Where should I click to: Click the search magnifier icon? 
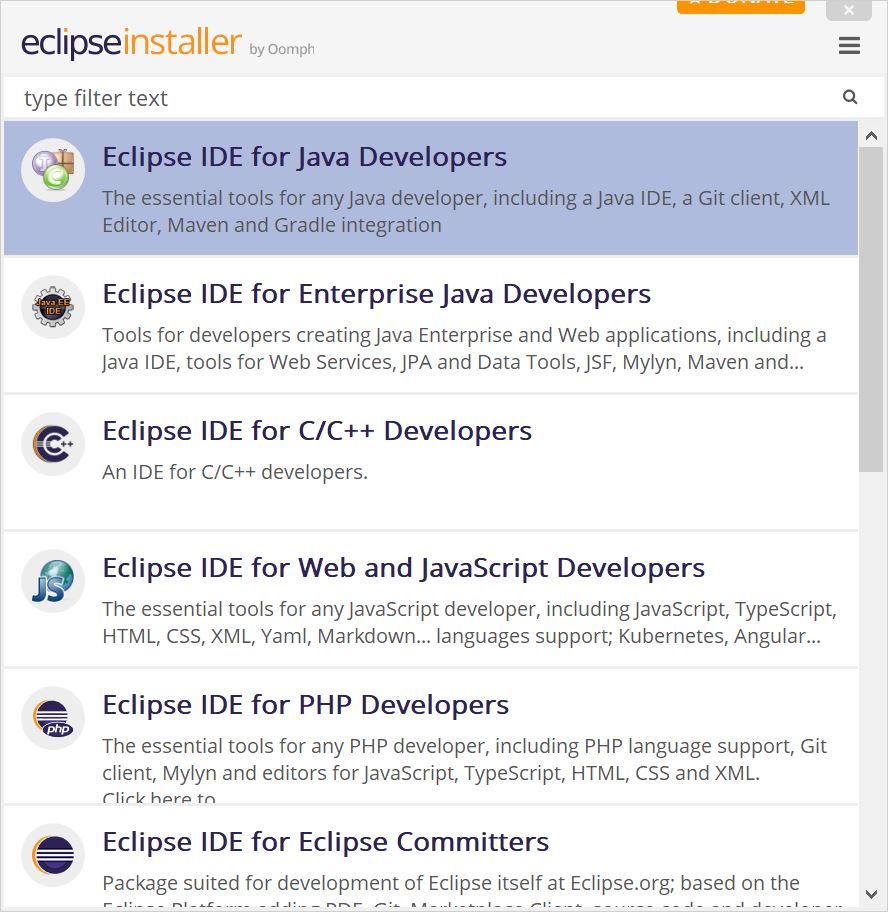tap(850, 97)
